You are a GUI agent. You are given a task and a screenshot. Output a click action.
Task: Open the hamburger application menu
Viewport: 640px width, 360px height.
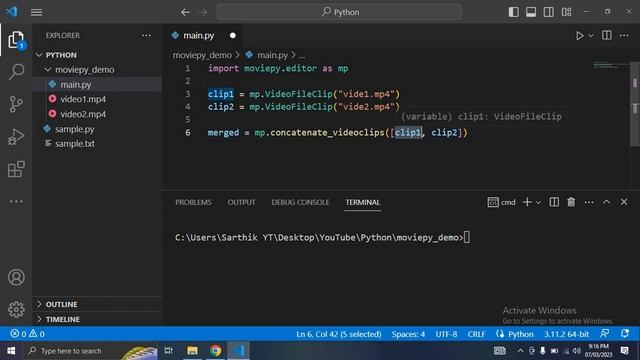pos(36,12)
